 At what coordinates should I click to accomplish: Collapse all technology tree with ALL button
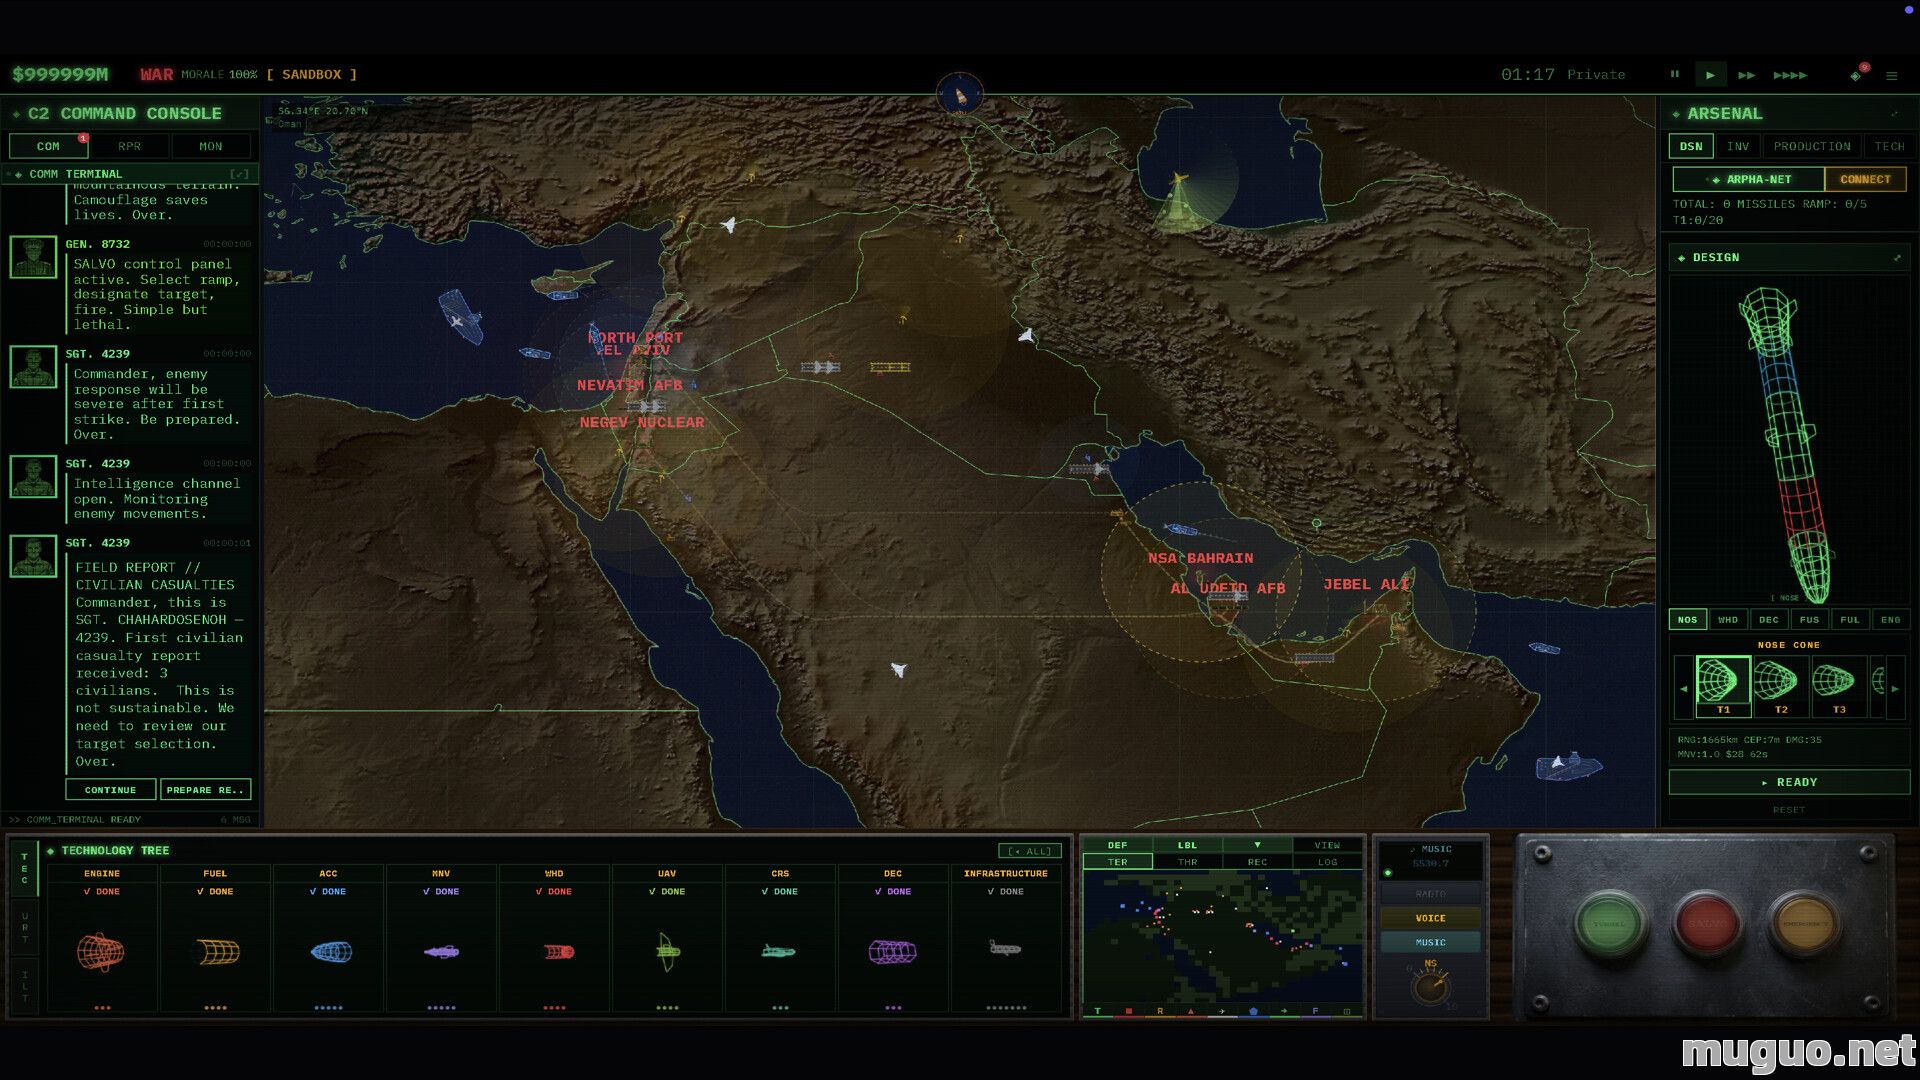[x=1030, y=851]
